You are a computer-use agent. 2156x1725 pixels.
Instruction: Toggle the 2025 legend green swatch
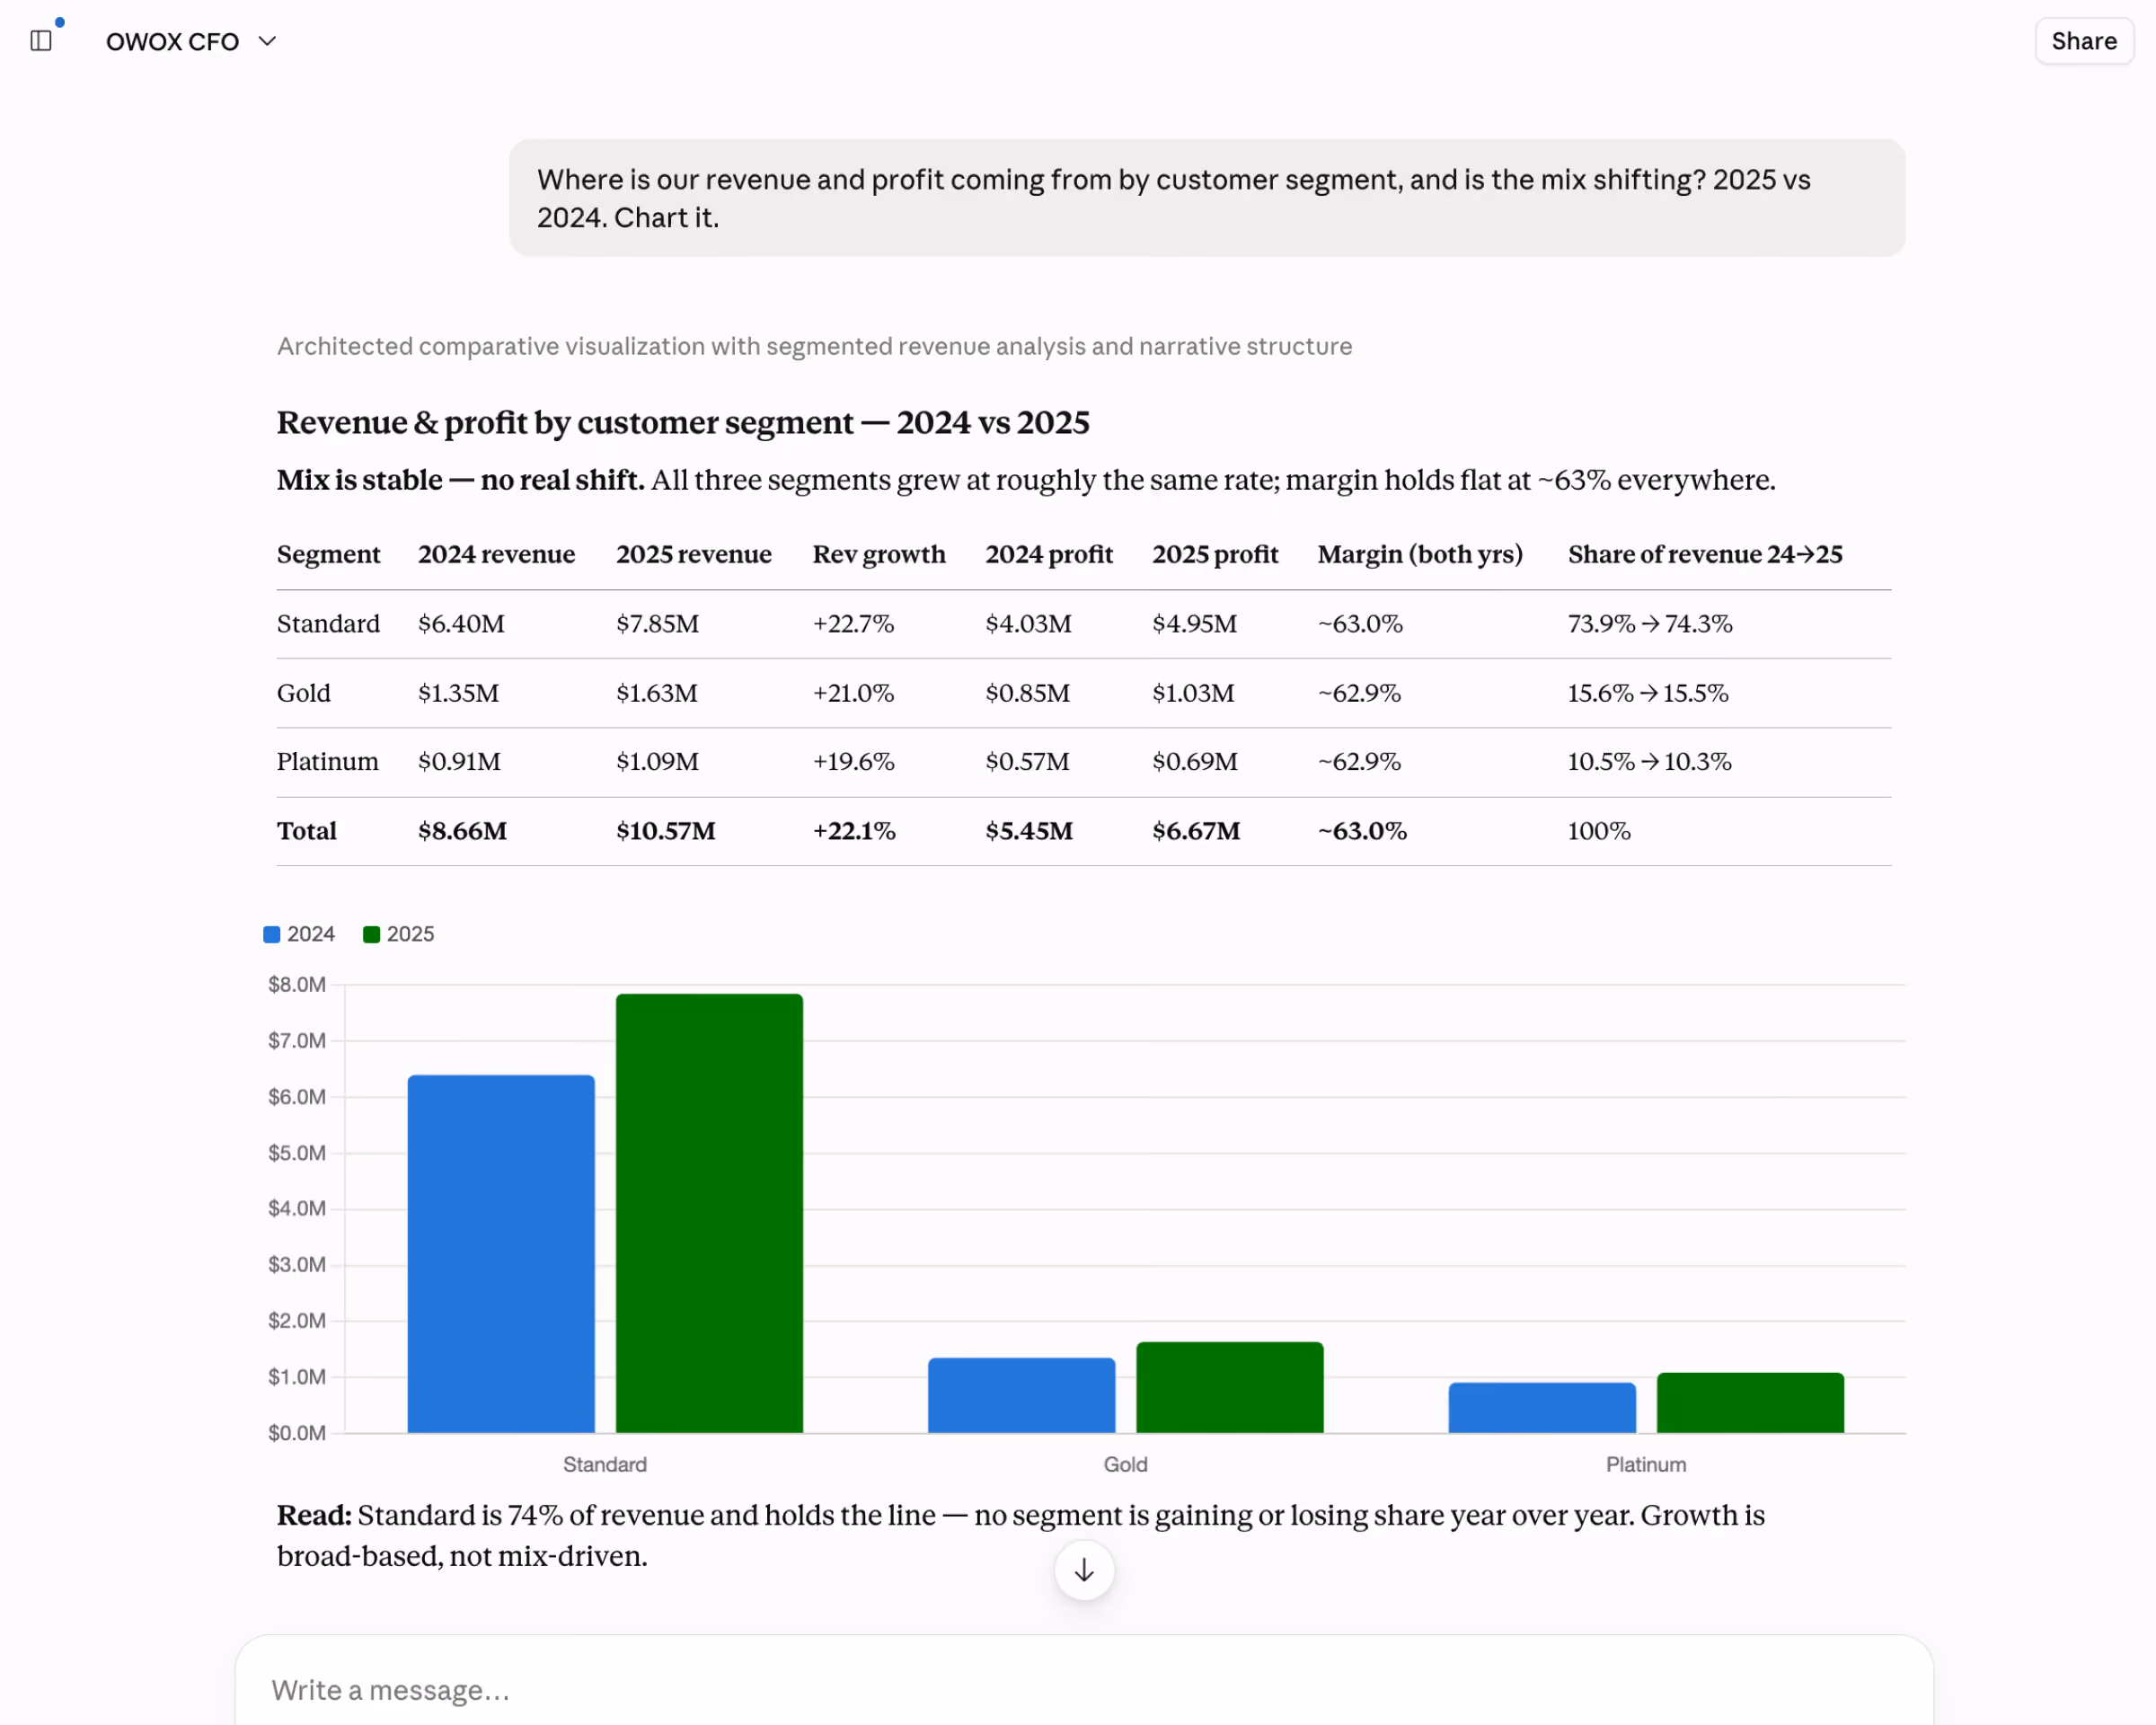click(371, 934)
